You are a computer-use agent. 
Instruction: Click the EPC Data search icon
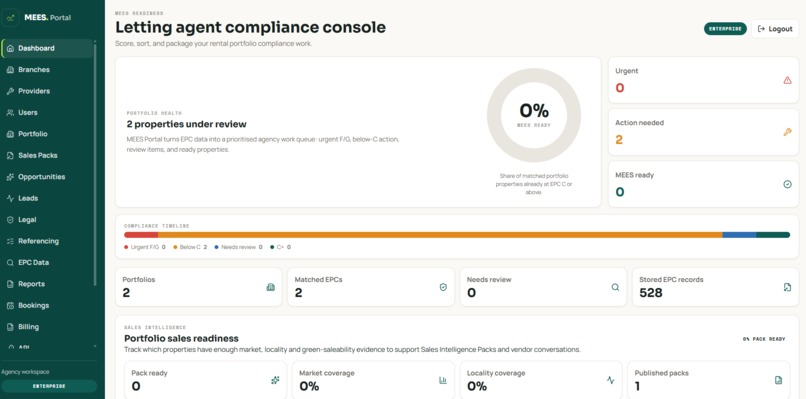10,263
